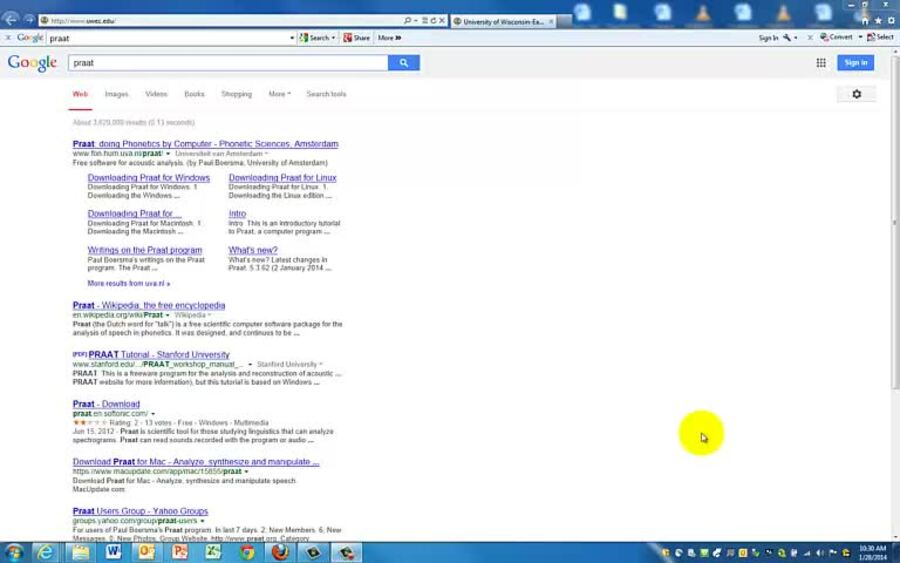Click into the Google search box containing praat
The width and height of the screenshot is (900, 563).
[x=228, y=63]
